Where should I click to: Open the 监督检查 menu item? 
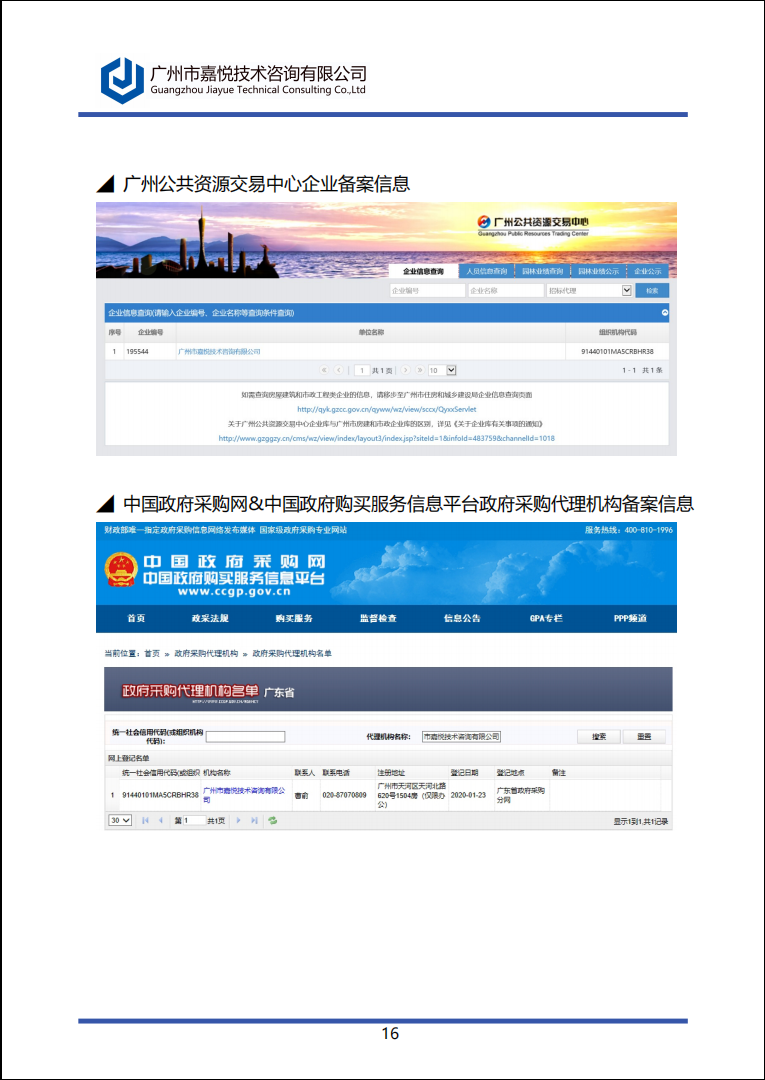pyautogui.click(x=378, y=619)
